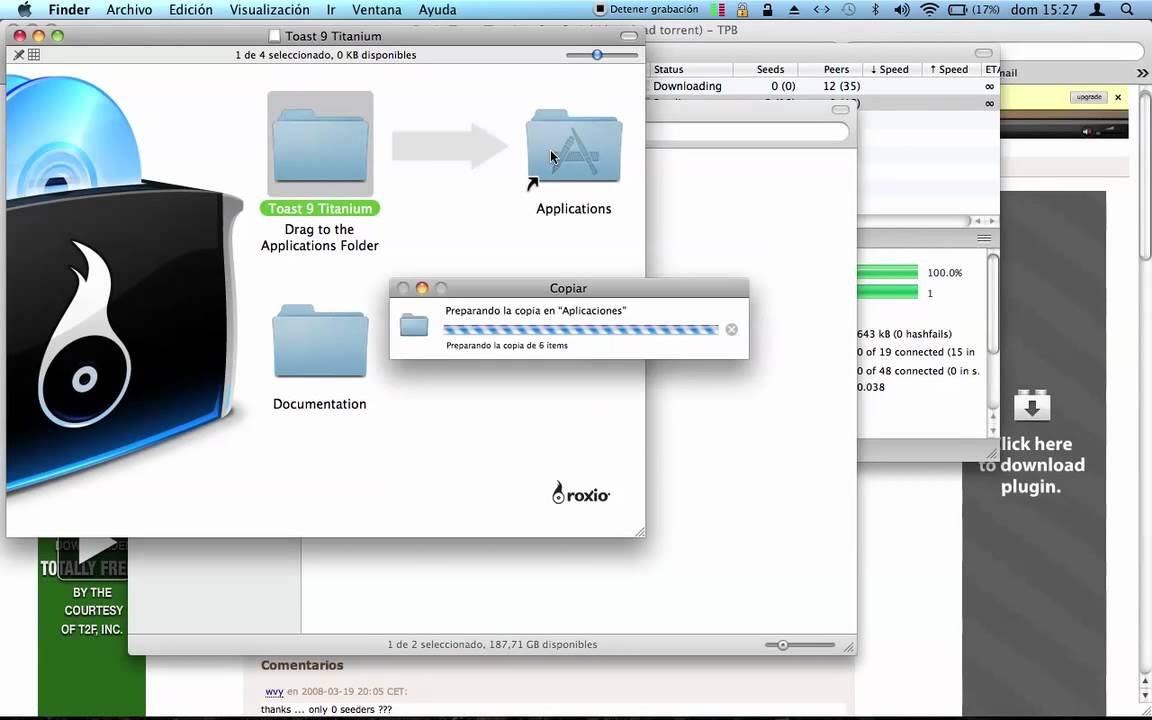Open the Visualización menu
The width and height of the screenshot is (1152, 720).
point(270,10)
